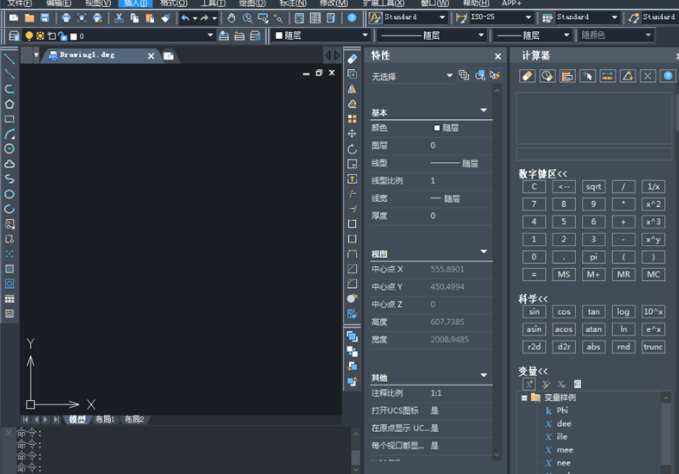Click the Match Properties brush icon
The width and height of the screenshot is (679, 474).
165,18
